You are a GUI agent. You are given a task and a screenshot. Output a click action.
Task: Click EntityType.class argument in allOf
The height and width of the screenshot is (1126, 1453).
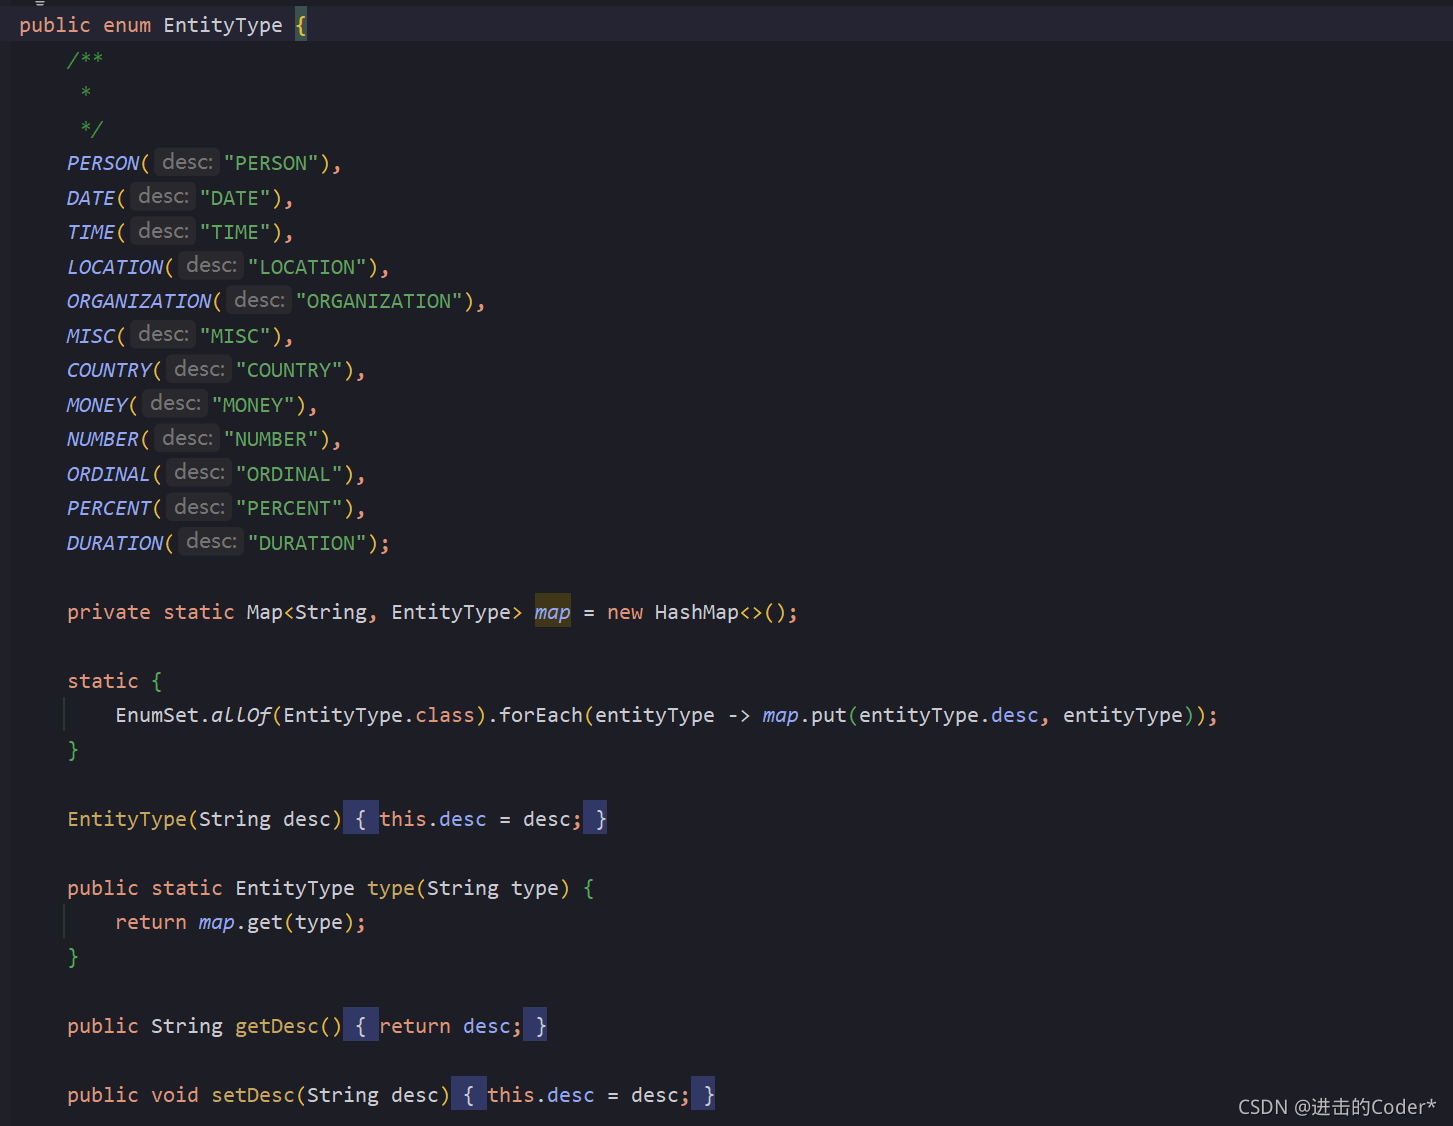point(379,715)
